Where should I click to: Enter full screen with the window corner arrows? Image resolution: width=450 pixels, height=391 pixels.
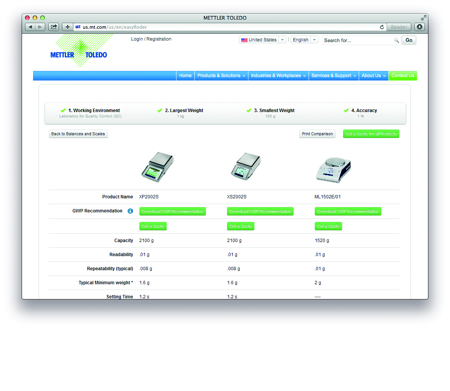click(x=423, y=17)
